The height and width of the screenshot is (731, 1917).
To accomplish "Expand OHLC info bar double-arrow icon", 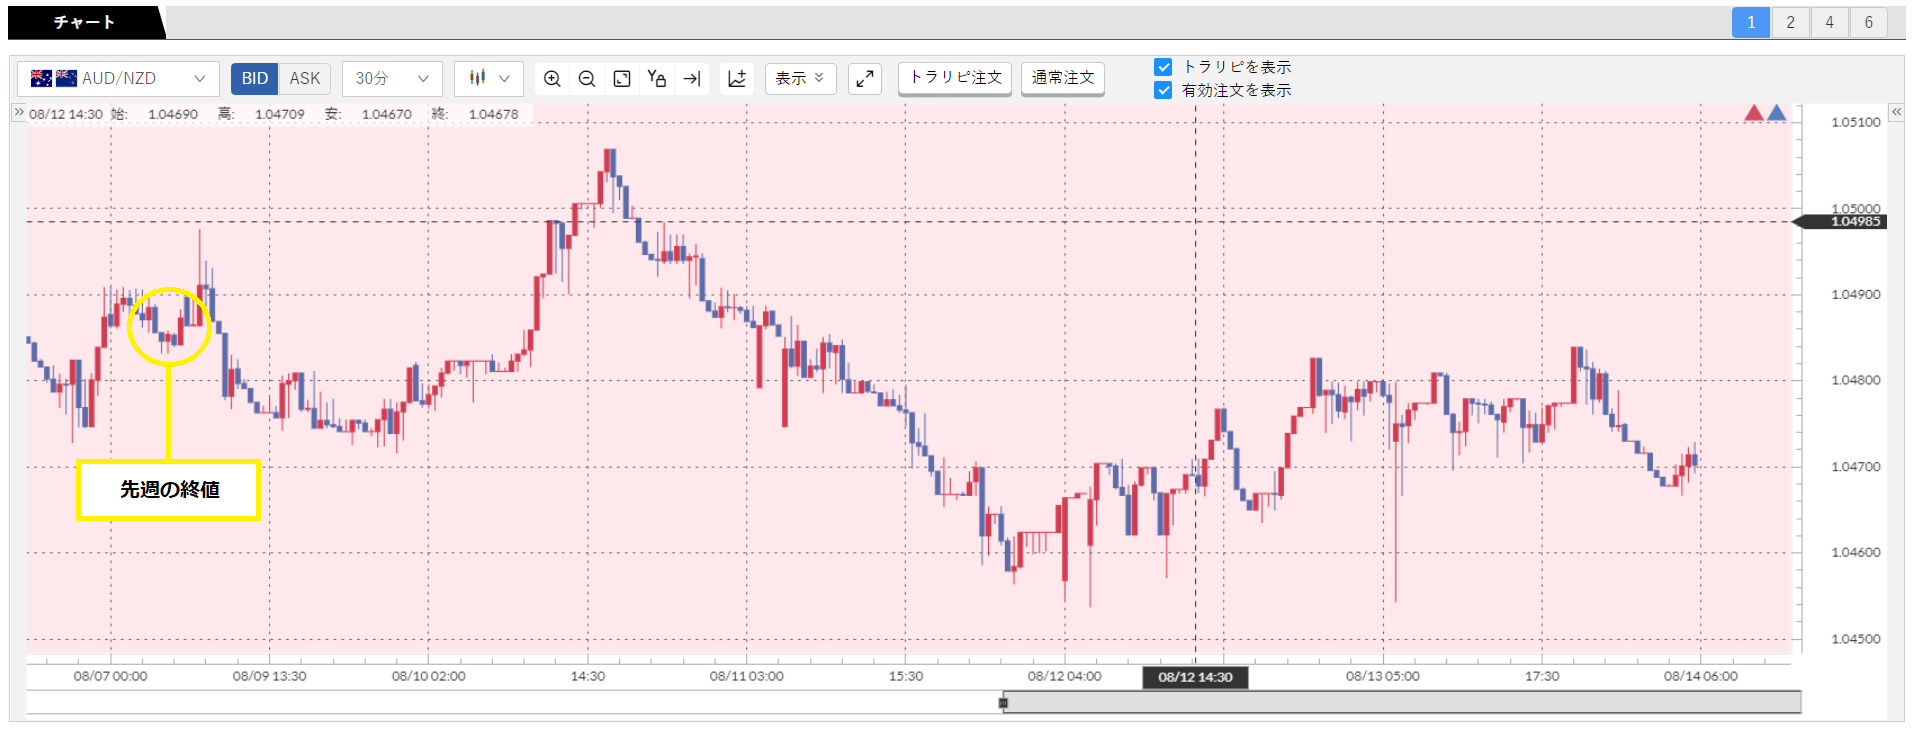I will [x=18, y=113].
